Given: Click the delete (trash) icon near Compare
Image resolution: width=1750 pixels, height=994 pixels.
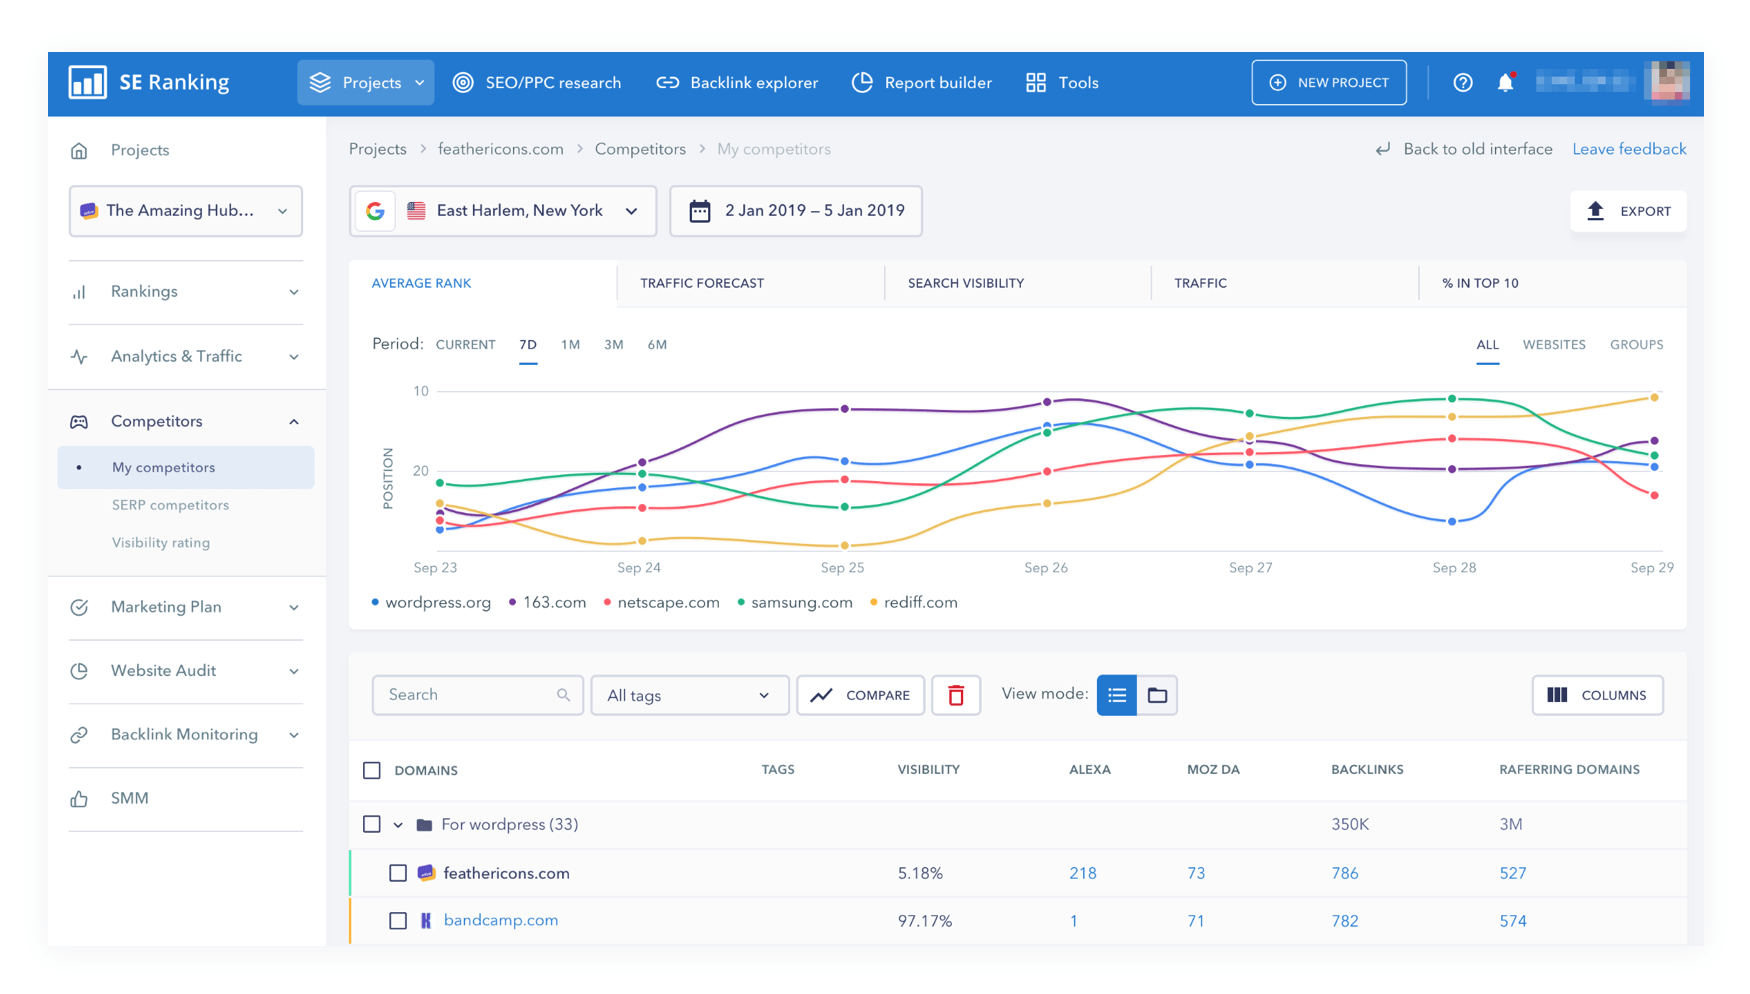Looking at the screenshot, I should [x=956, y=695].
